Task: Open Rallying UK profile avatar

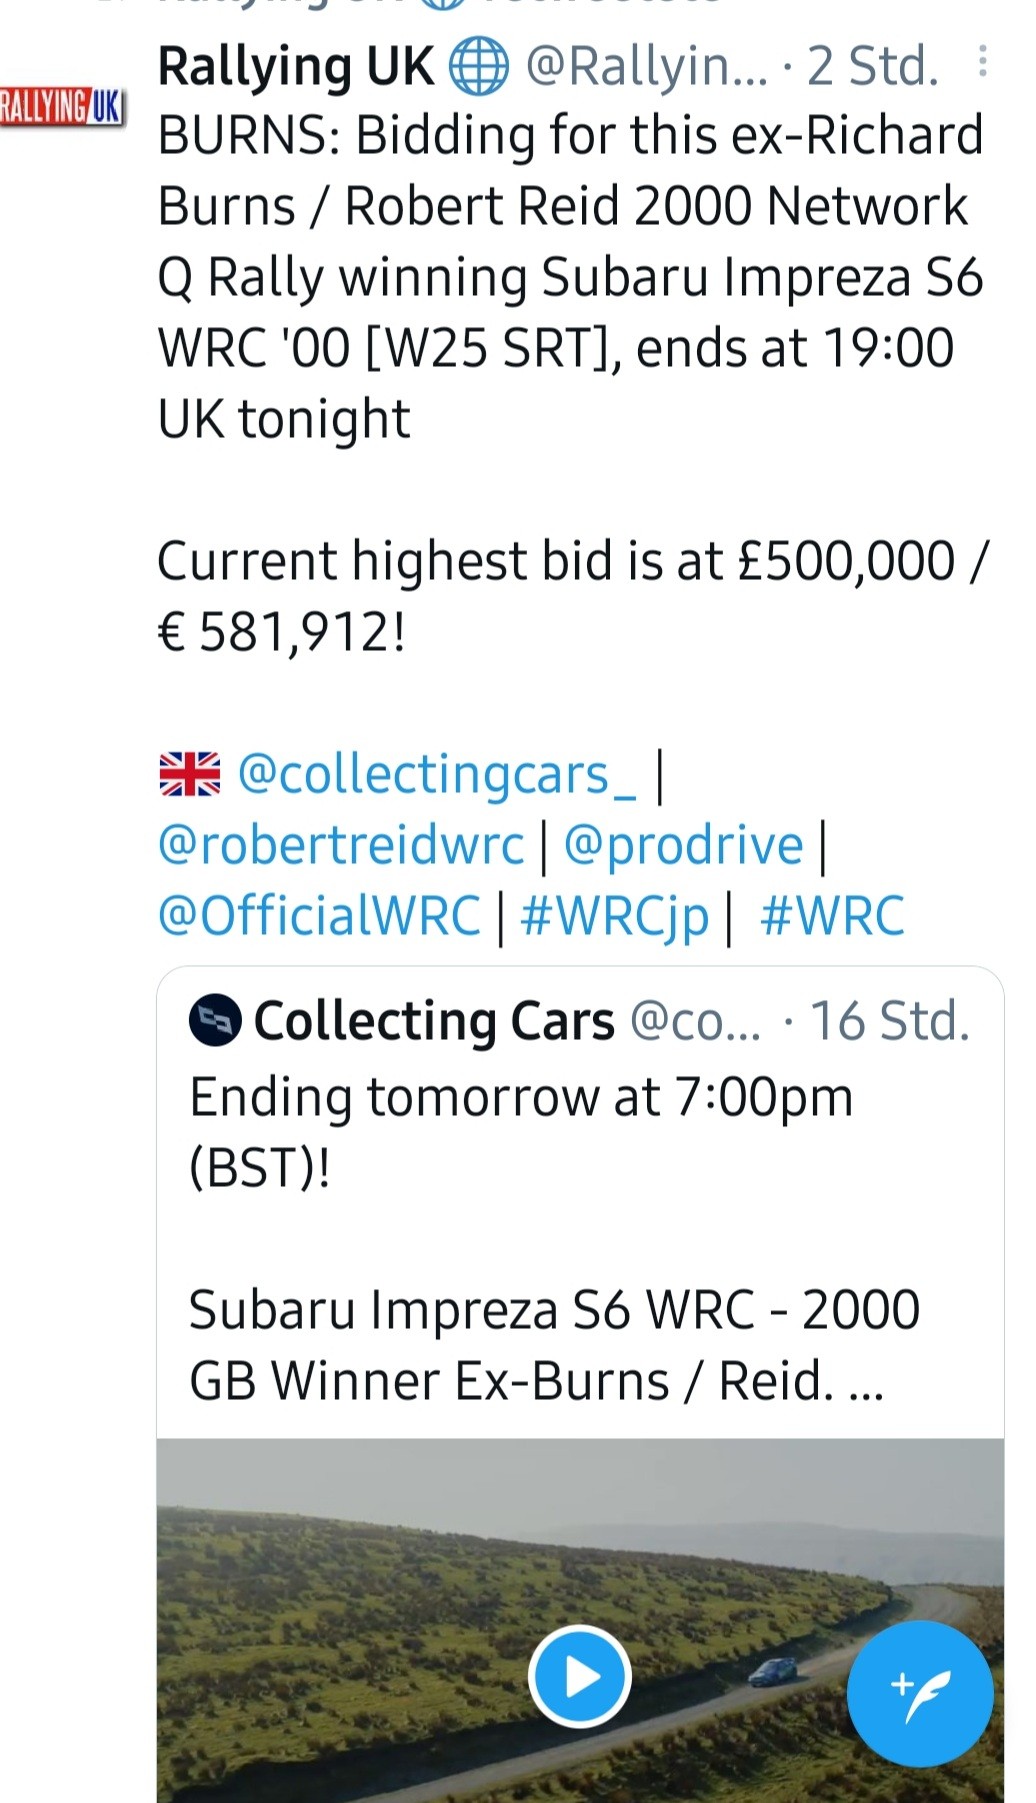Action: (62, 105)
